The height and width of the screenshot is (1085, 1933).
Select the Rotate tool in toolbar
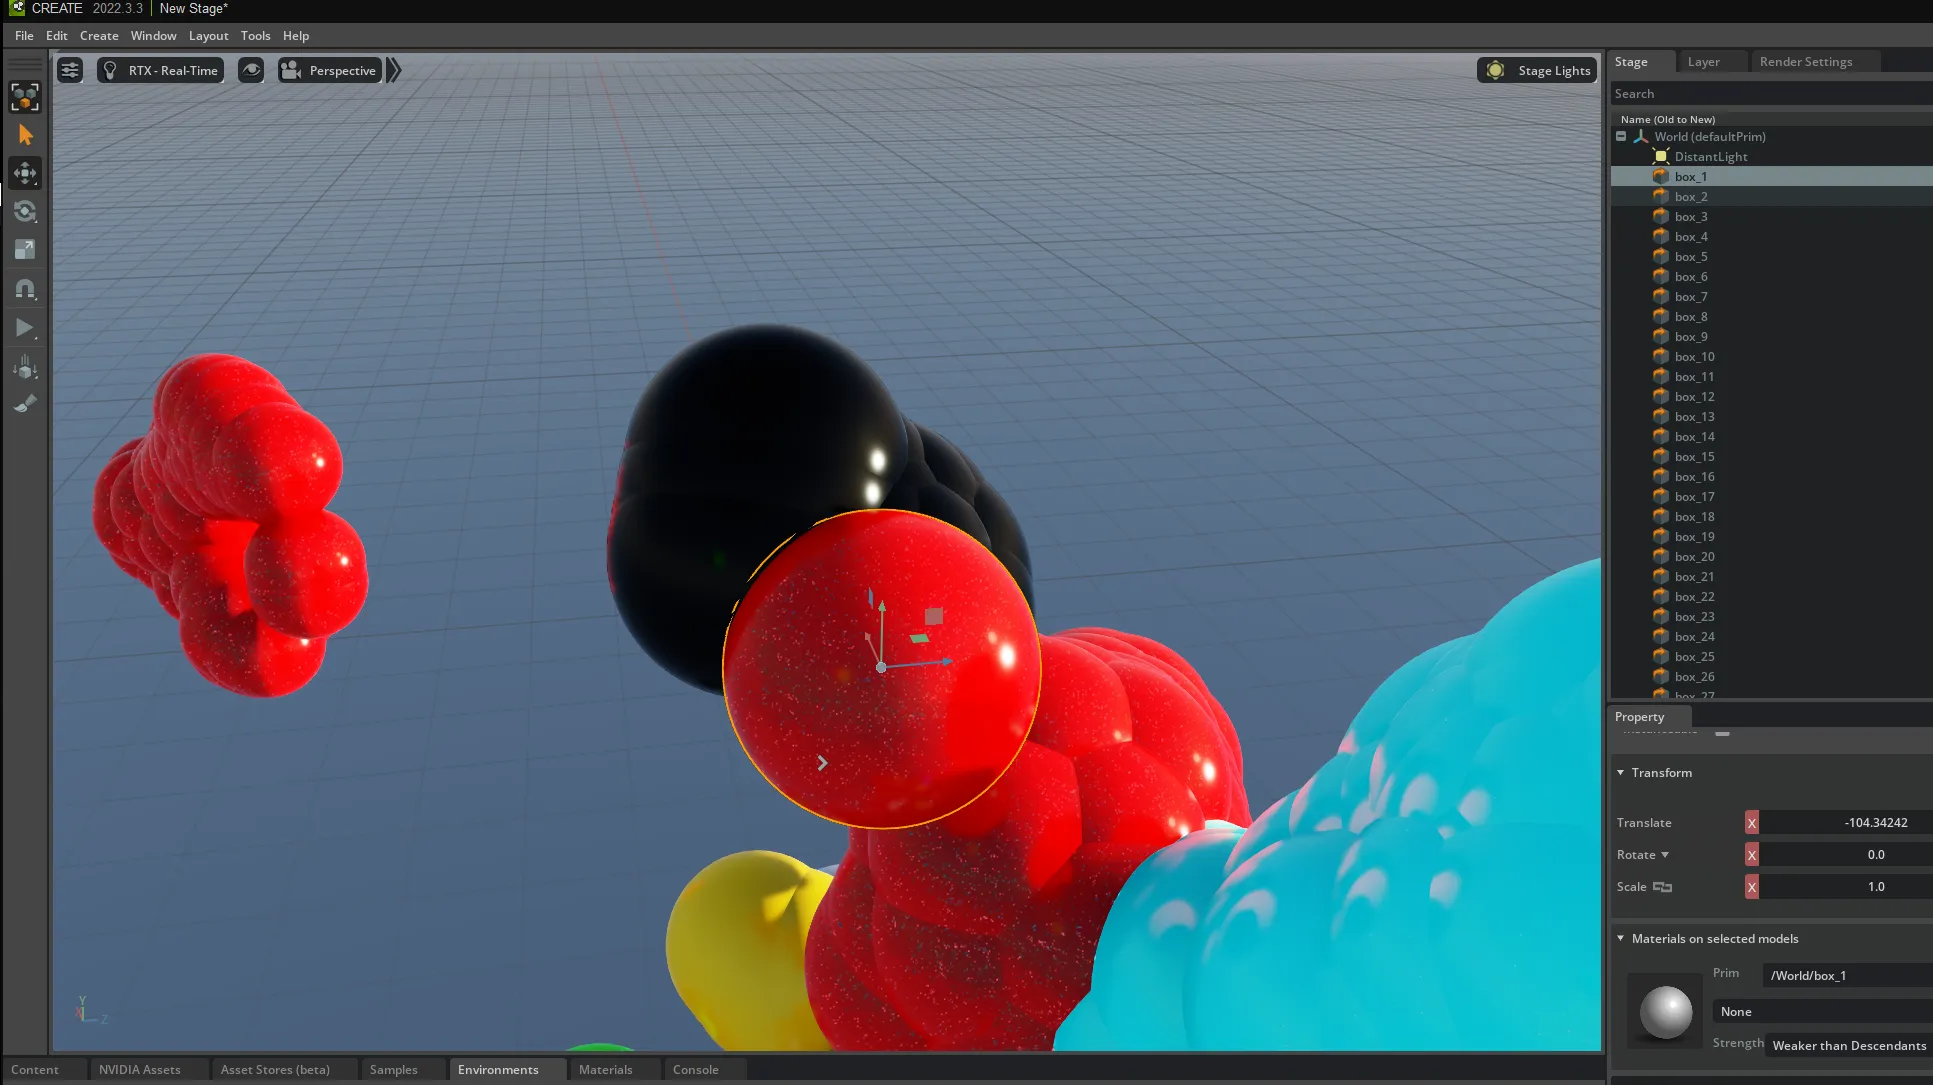pos(25,212)
